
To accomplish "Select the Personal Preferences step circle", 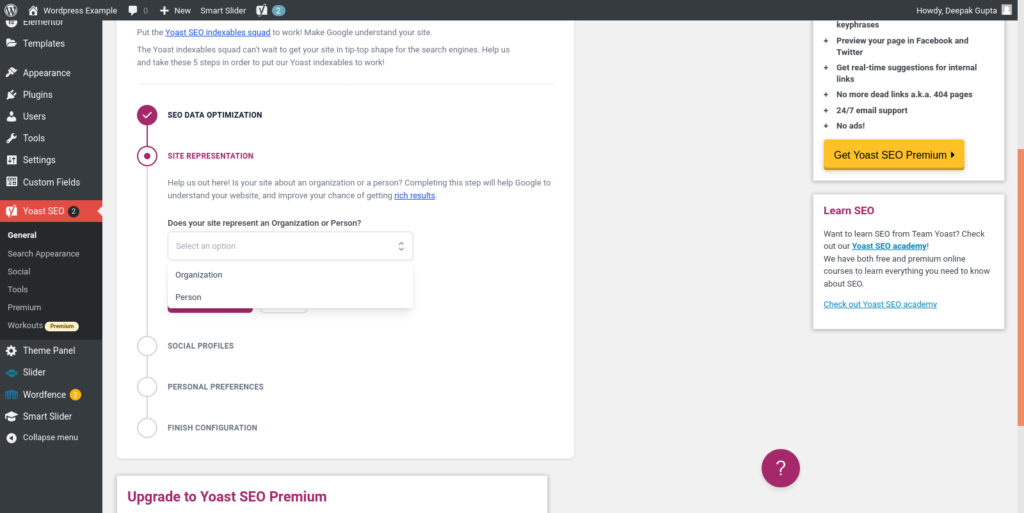I will (147, 387).
